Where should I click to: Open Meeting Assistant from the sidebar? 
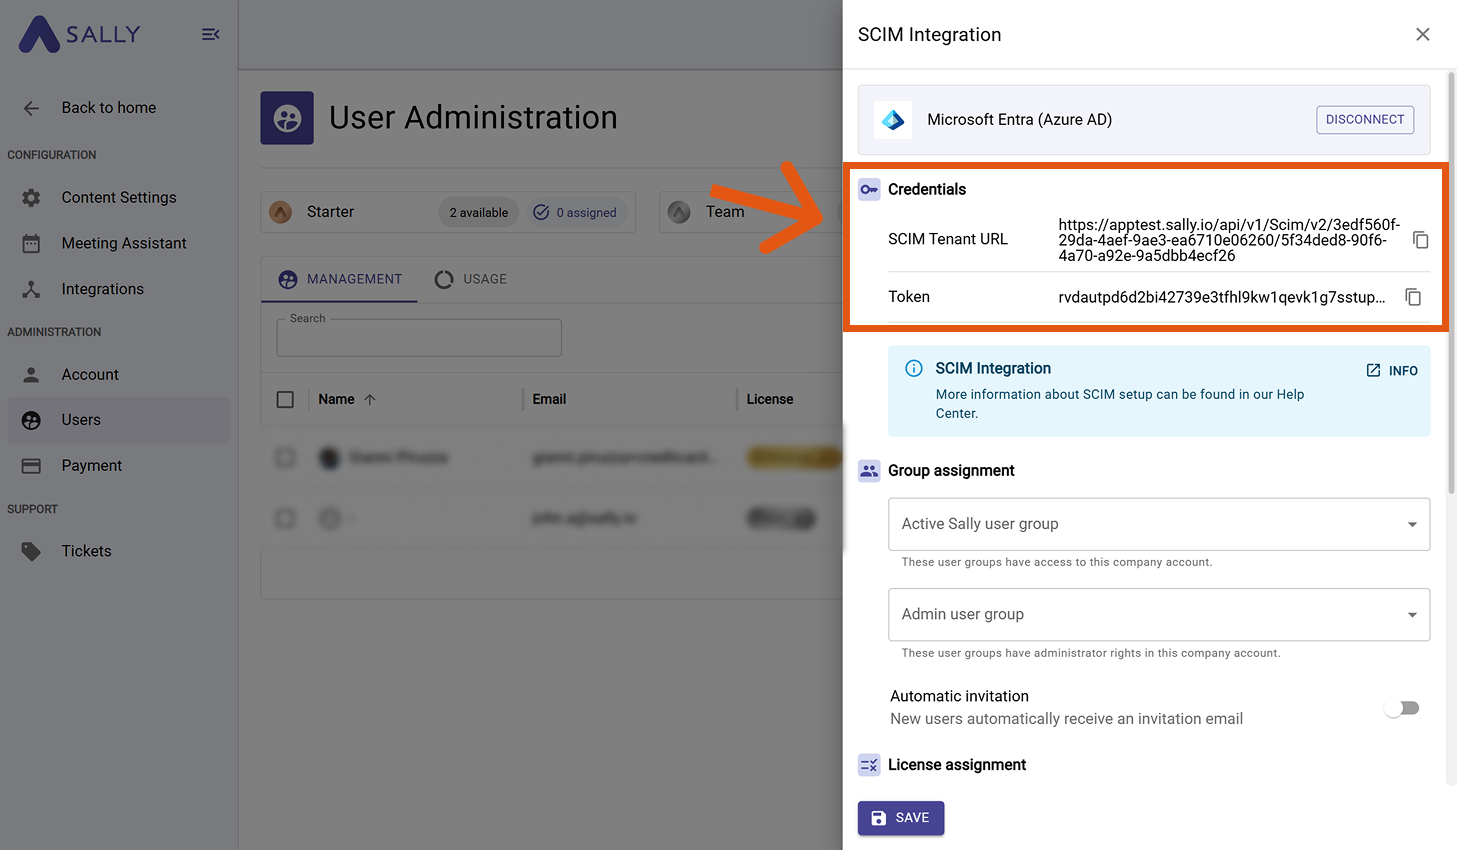coord(124,243)
